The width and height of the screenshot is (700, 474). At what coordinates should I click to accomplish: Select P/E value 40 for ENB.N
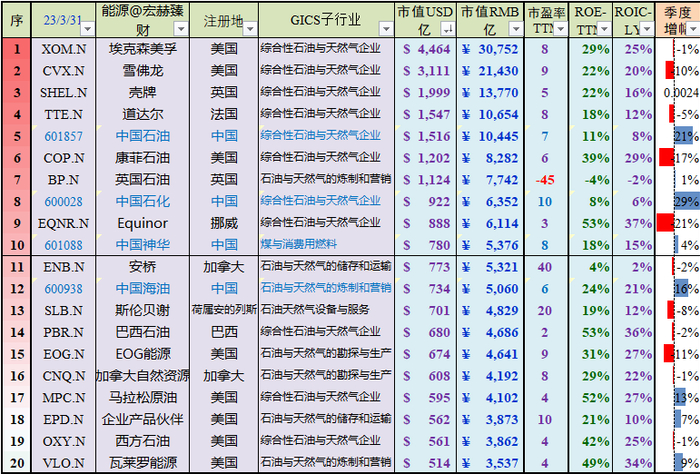(546, 267)
